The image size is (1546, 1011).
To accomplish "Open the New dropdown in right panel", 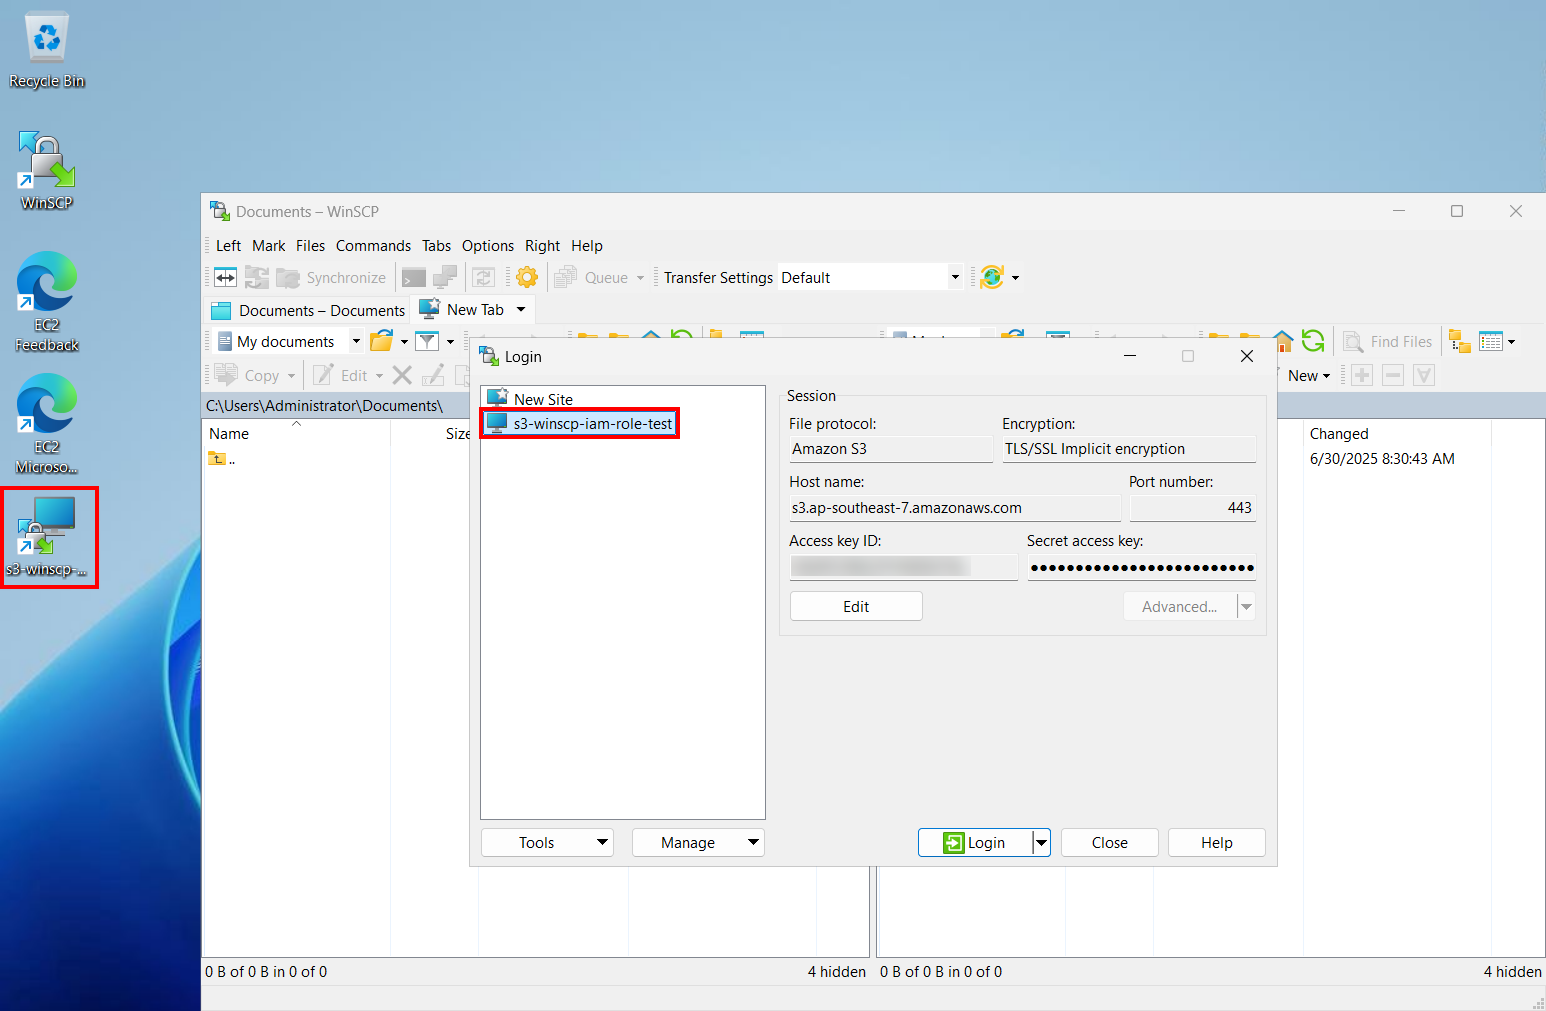I will [1309, 375].
